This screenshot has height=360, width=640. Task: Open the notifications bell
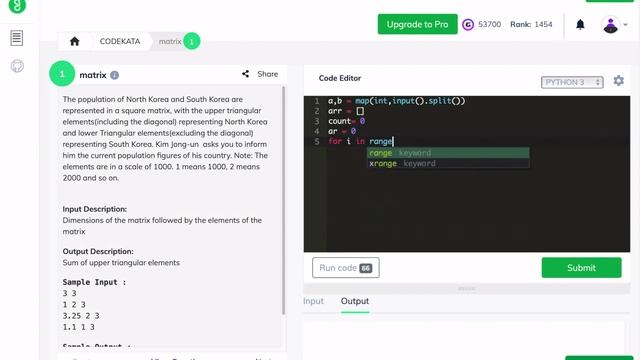click(x=580, y=24)
